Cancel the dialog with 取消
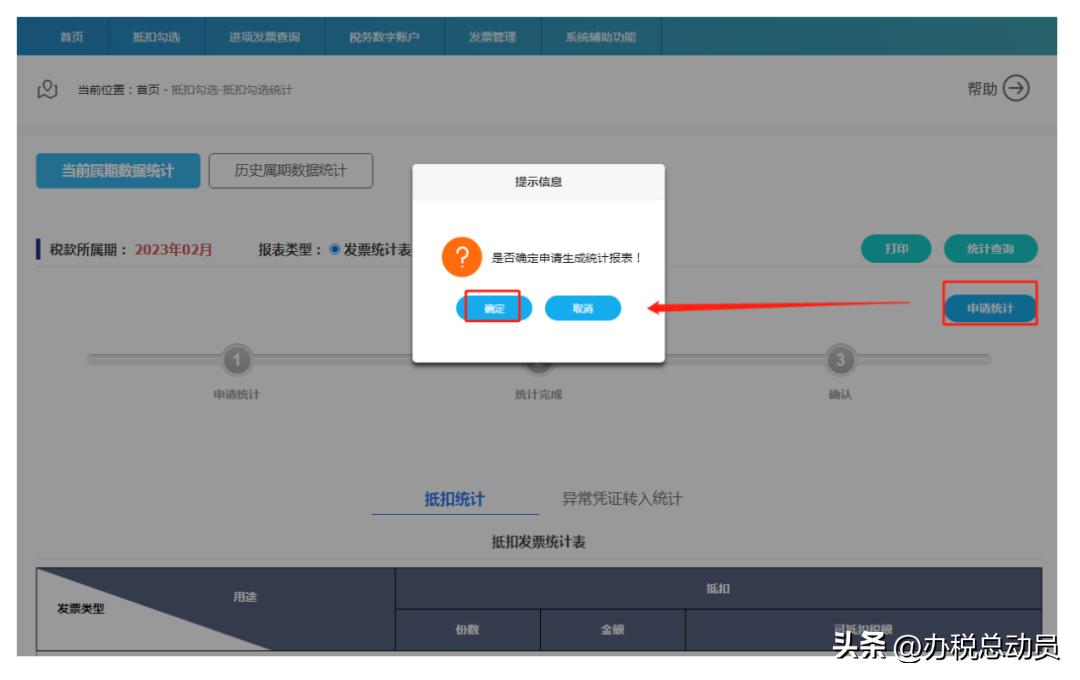Image resolution: width=1080 pixels, height=680 pixels. coord(585,309)
